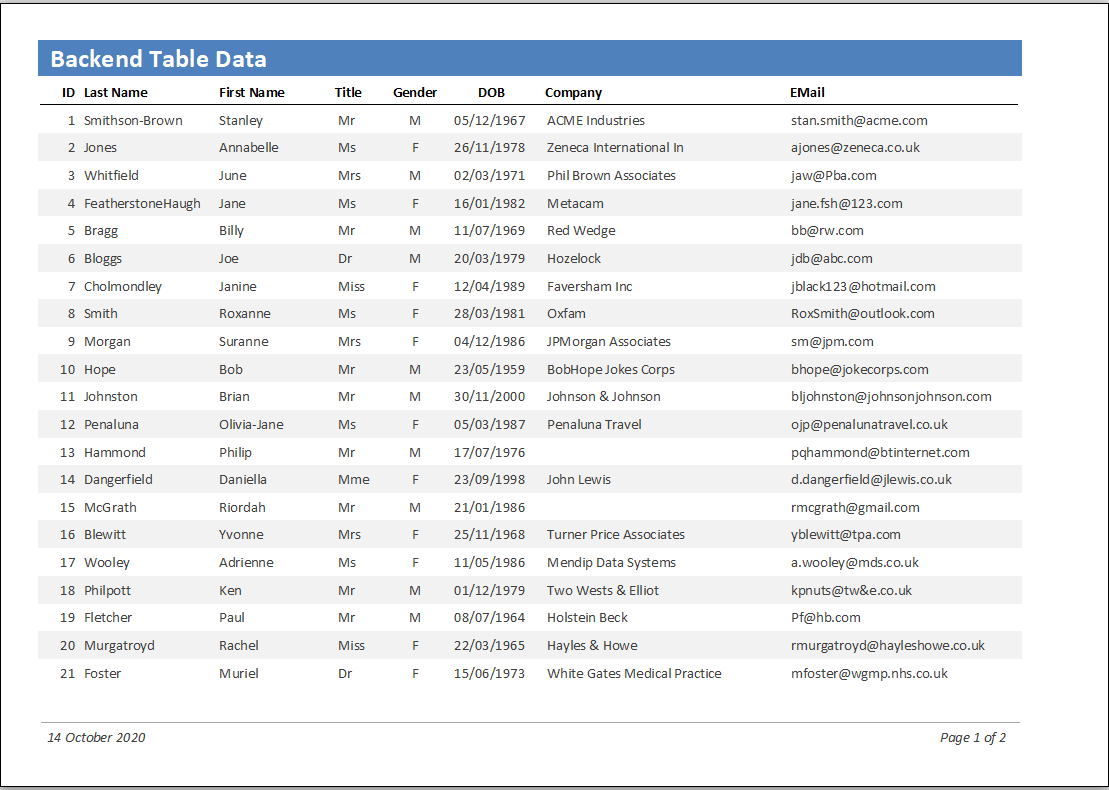Click email rmcgrath@gmail.com

pyautogui.click(x=855, y=507)
